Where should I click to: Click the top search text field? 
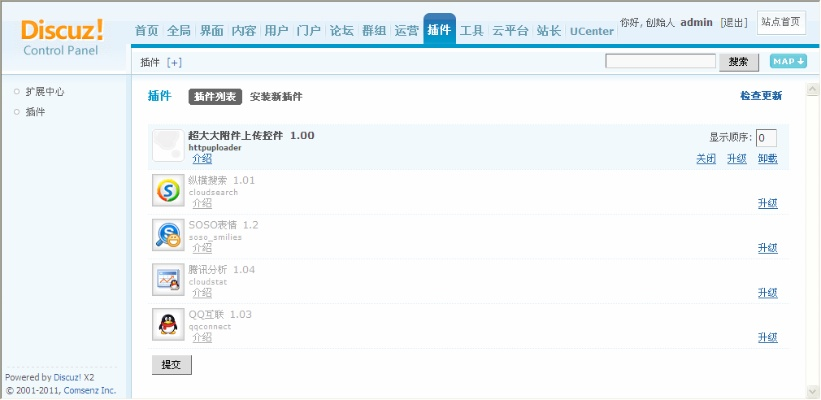click(x=660, y=62)
